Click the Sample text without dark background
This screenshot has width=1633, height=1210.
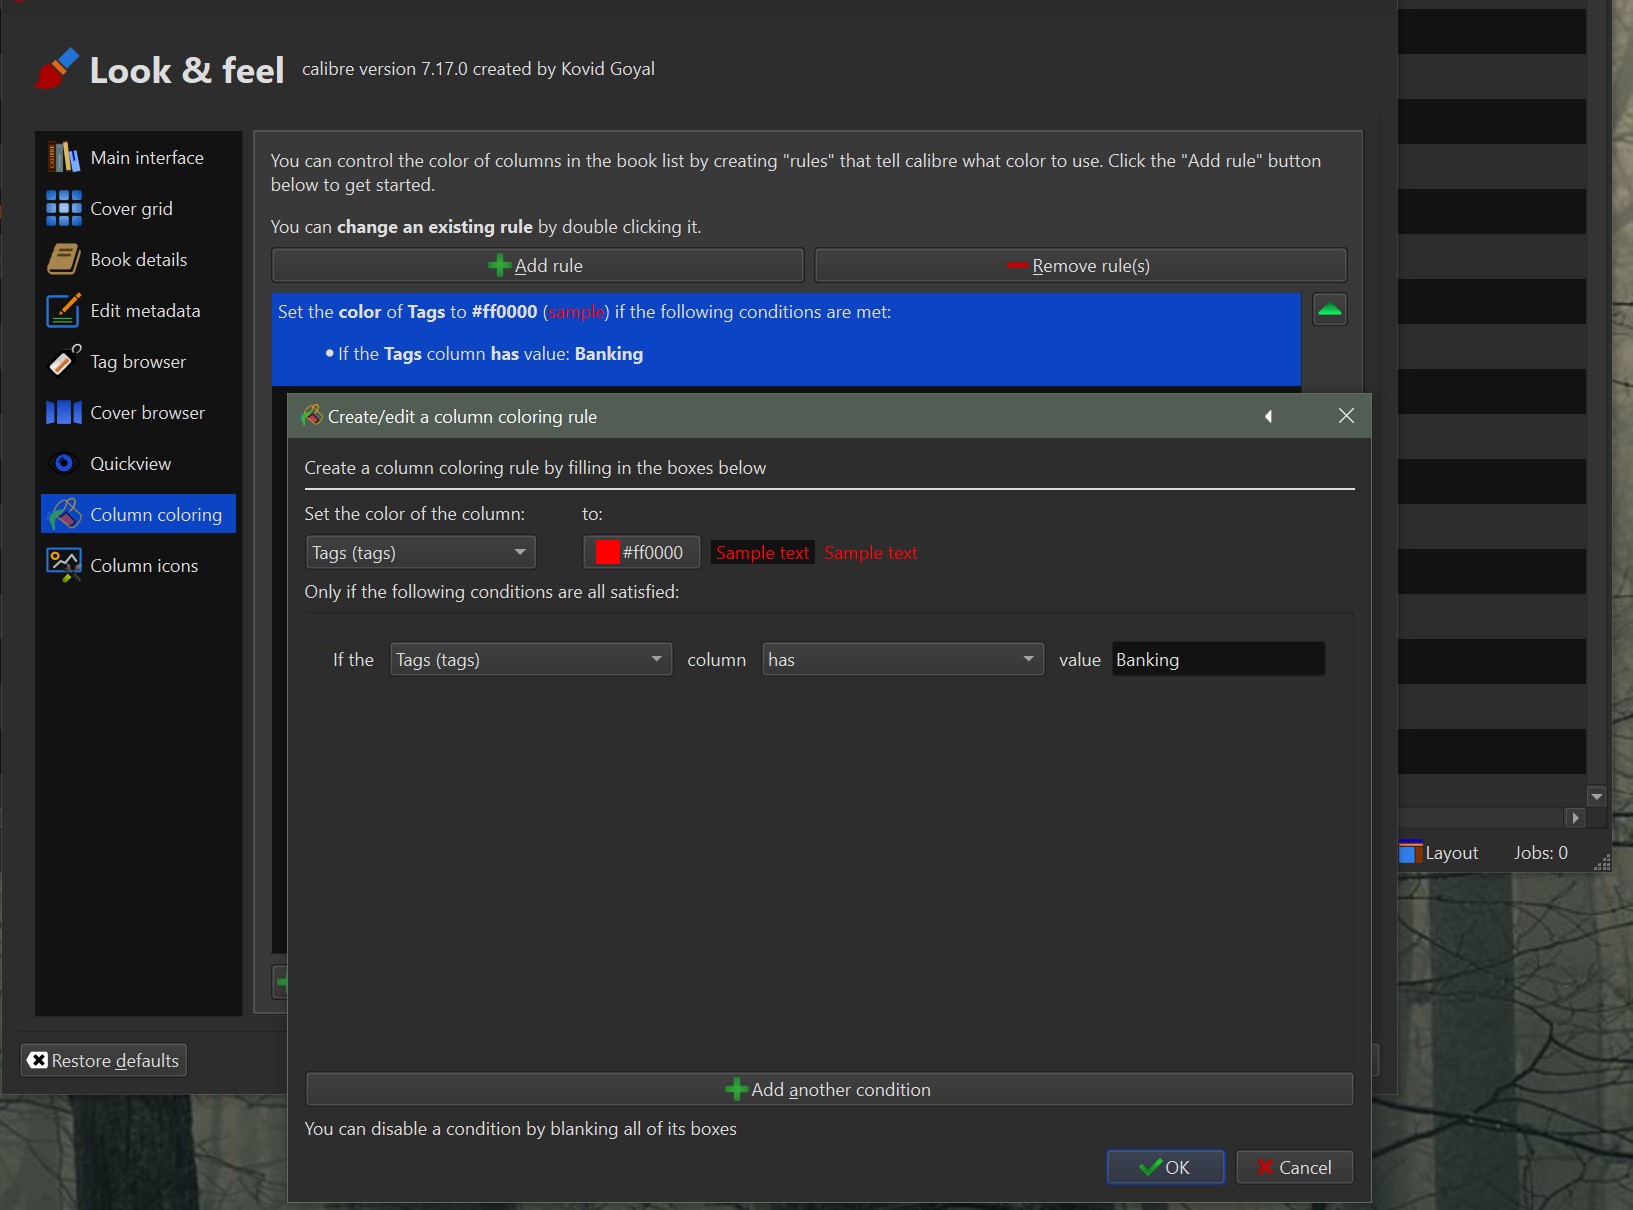[x=870, y=553]
